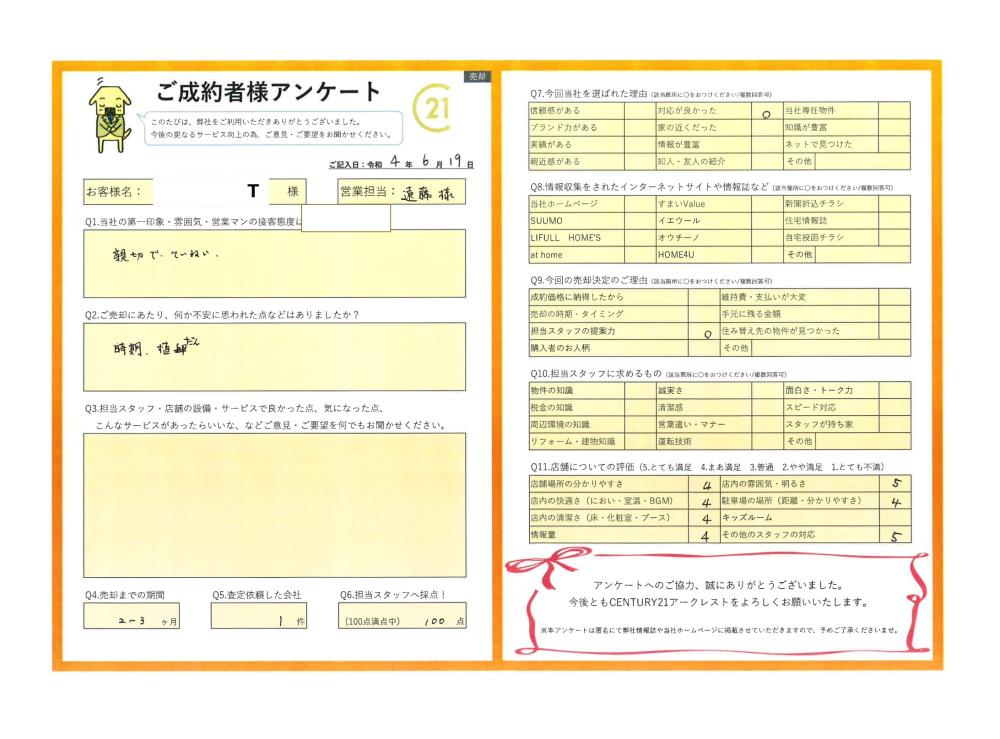
Task: Click the Century 21 logo
Action: 434,112
